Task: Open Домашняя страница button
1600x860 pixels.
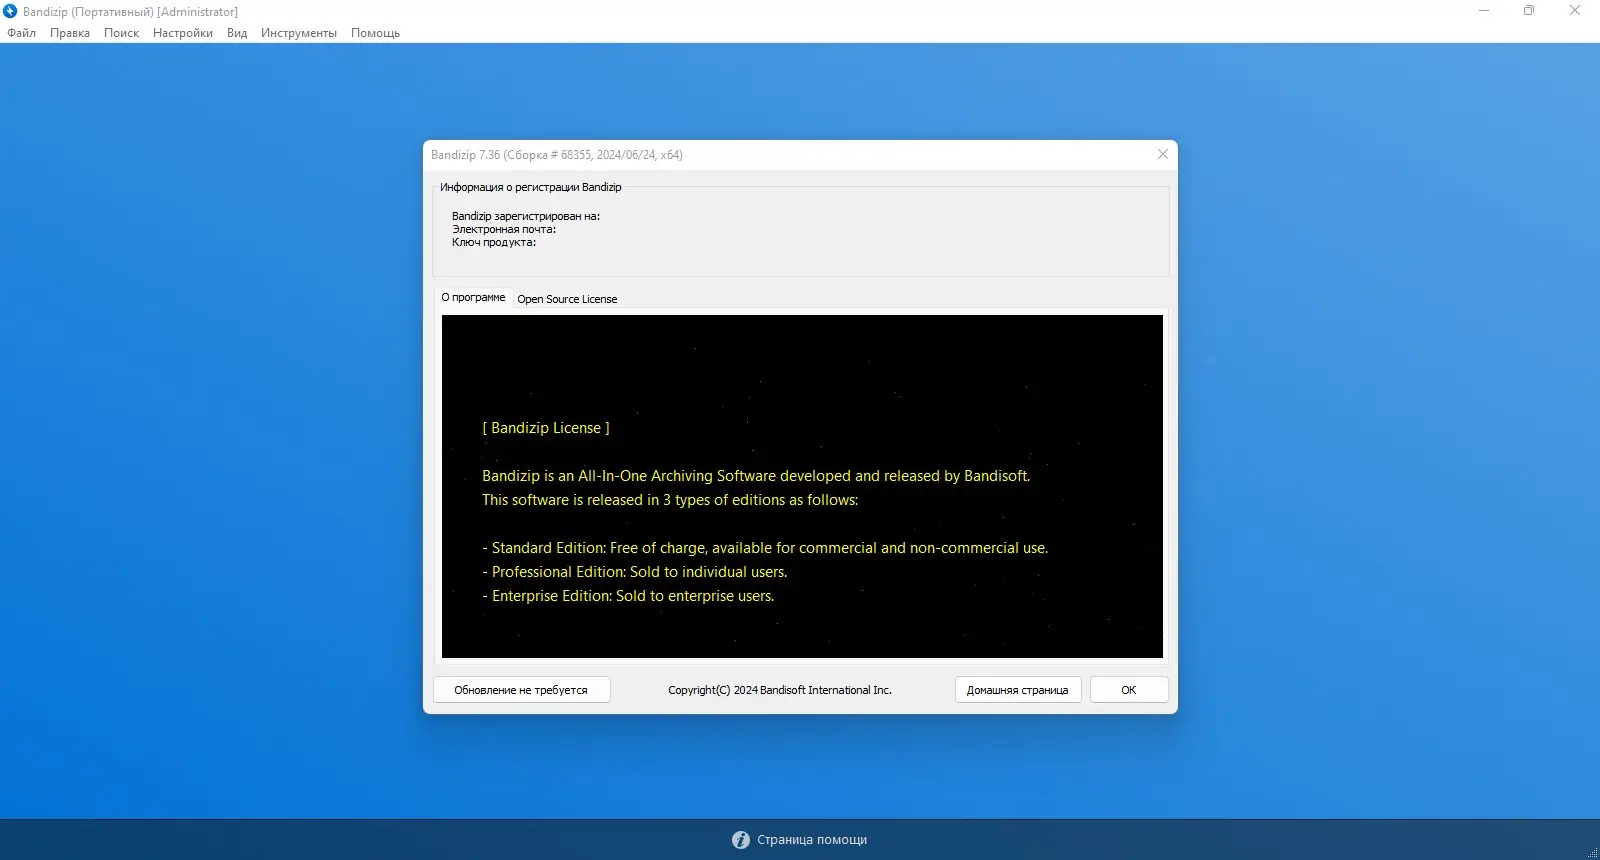Action: click(x=1017, y=690)
